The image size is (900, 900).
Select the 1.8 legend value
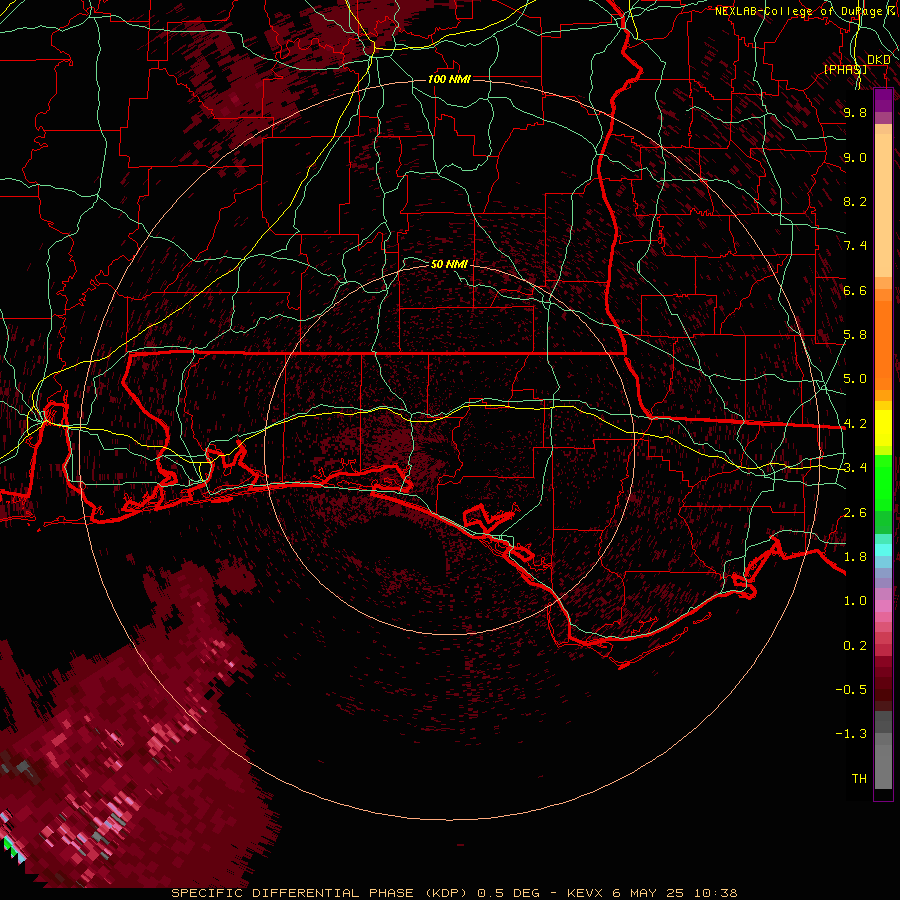(x=855, y=557)
